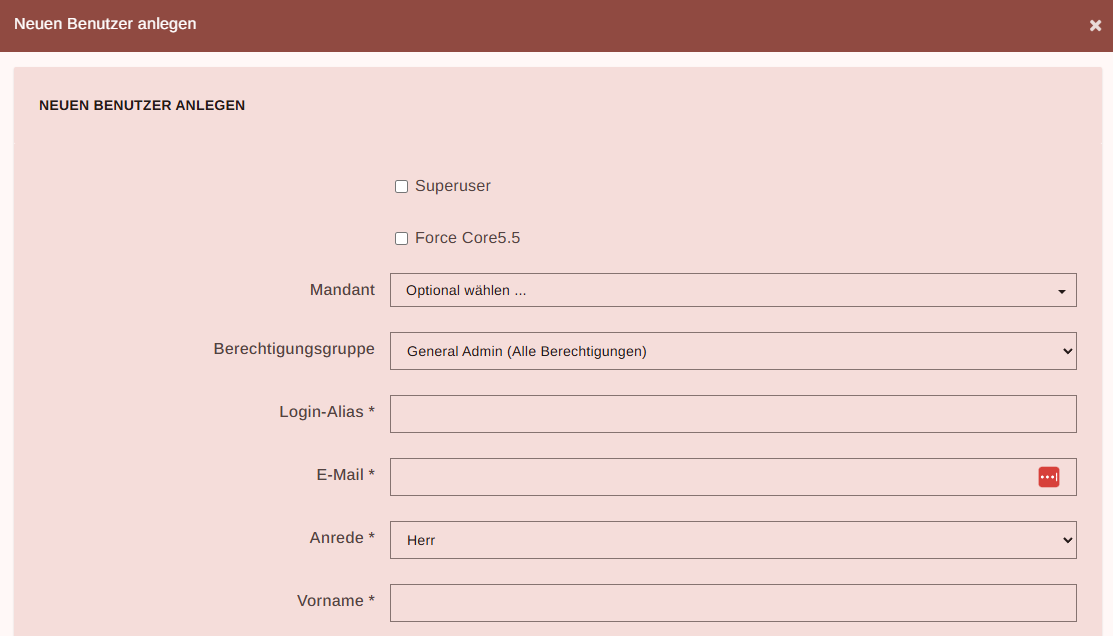Image resolution: width=1113 pixels, height=636 pixels.
Task: Open the Mandant dropdown
Action: click(732, 290)
